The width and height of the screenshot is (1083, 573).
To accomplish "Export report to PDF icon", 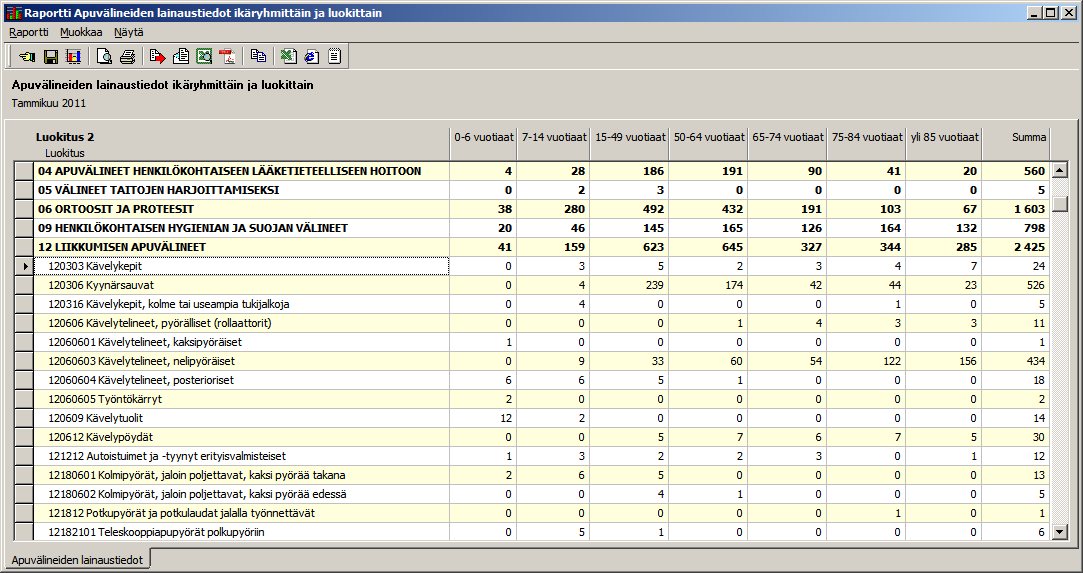I will point(227,57).
